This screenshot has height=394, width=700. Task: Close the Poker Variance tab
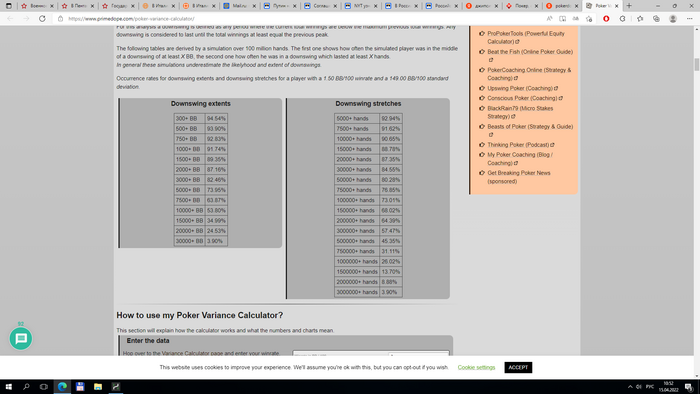tap(617, 6)
